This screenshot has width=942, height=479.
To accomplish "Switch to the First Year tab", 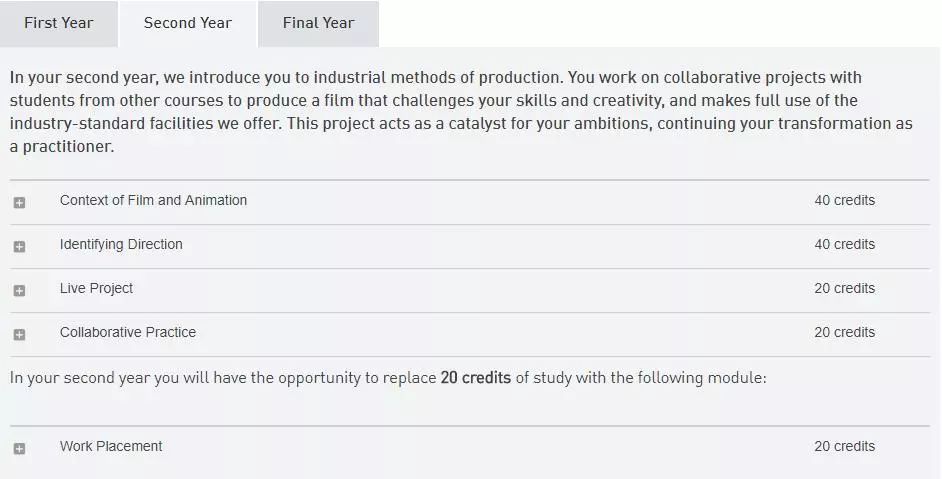I will click(x=58, y=23).
